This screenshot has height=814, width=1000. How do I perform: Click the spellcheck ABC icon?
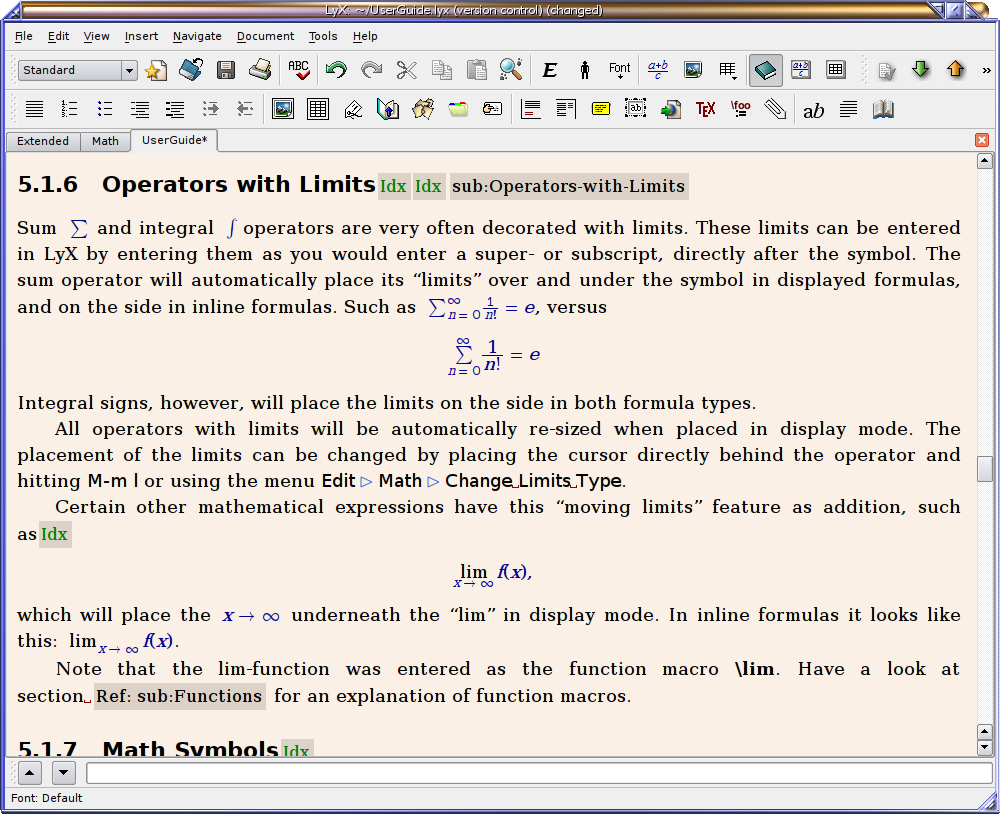[x=299, y=70]
